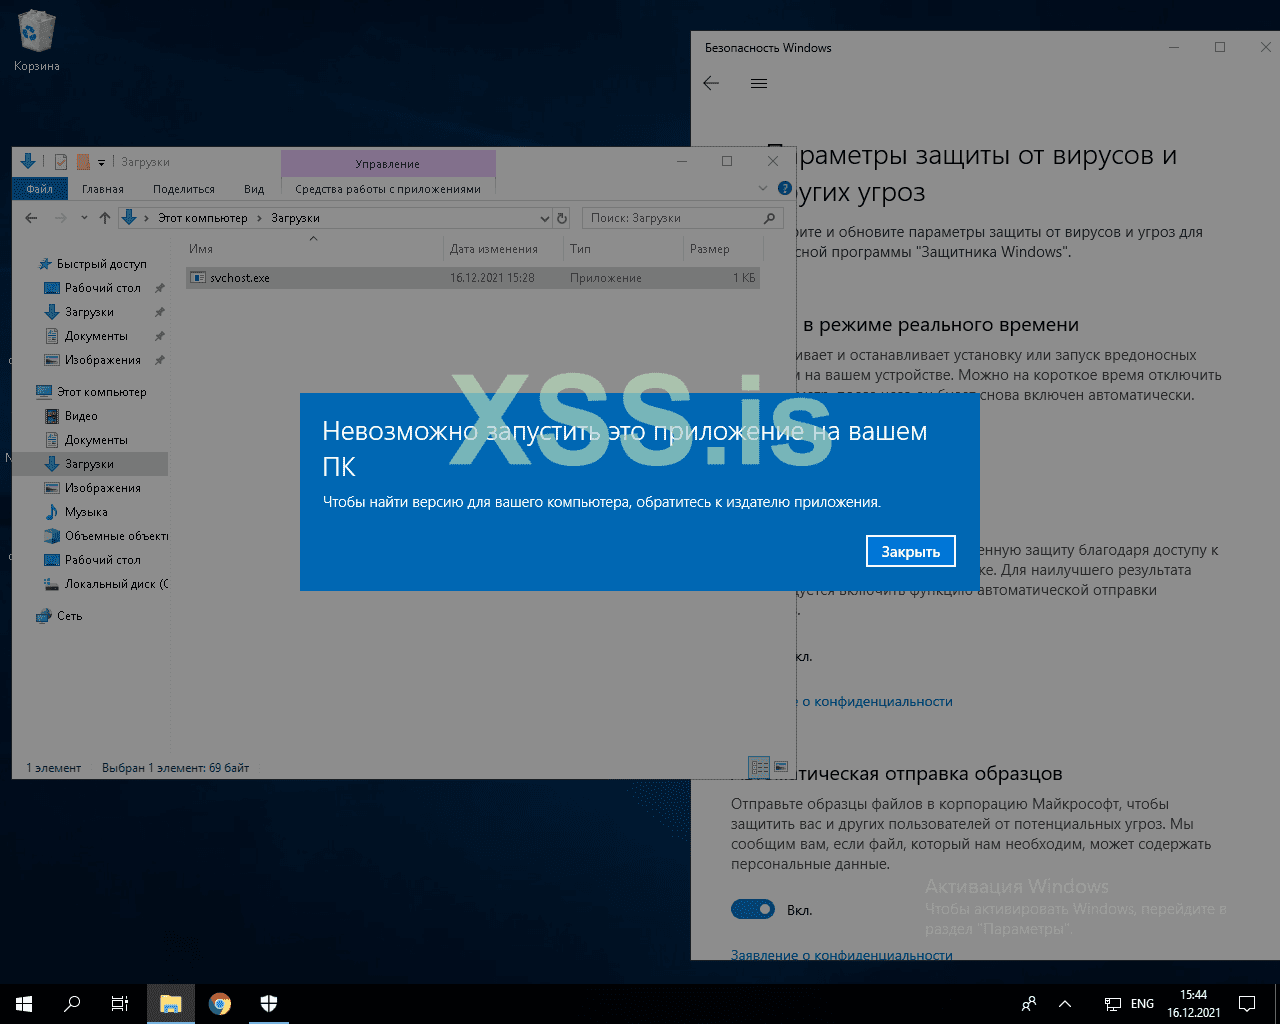Open the Корзина desktop icon
Screen dimensions: 1280x1024
tap(37, 42)
